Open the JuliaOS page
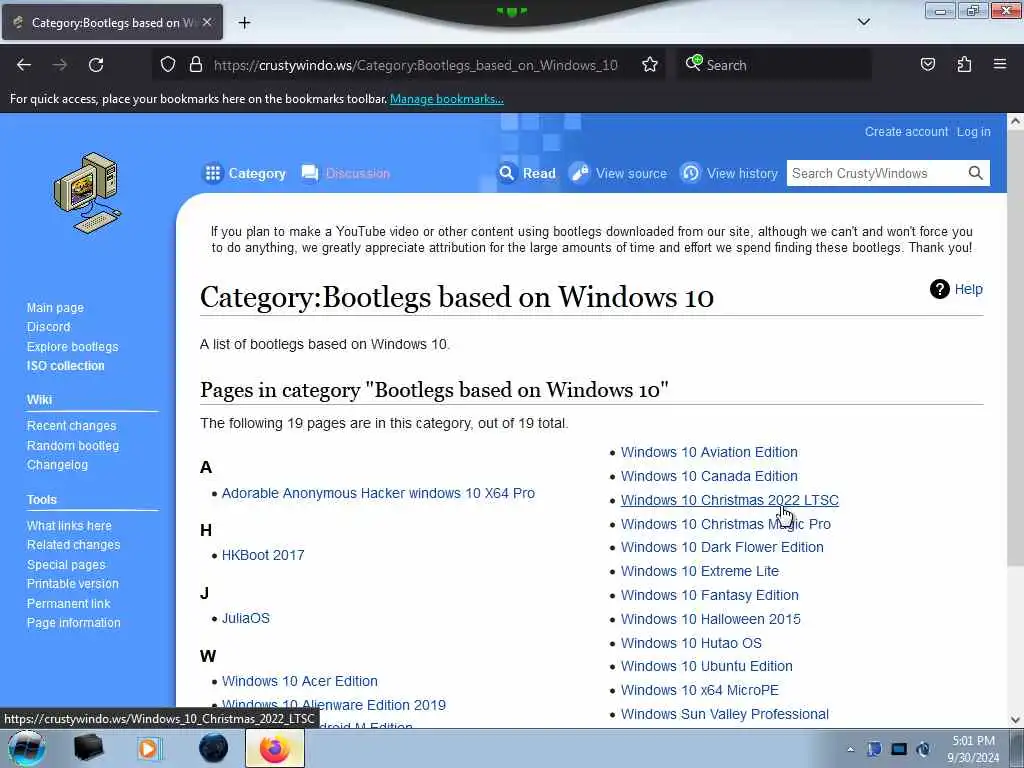Screen dimensions: 1024x768 pos(246,618)
